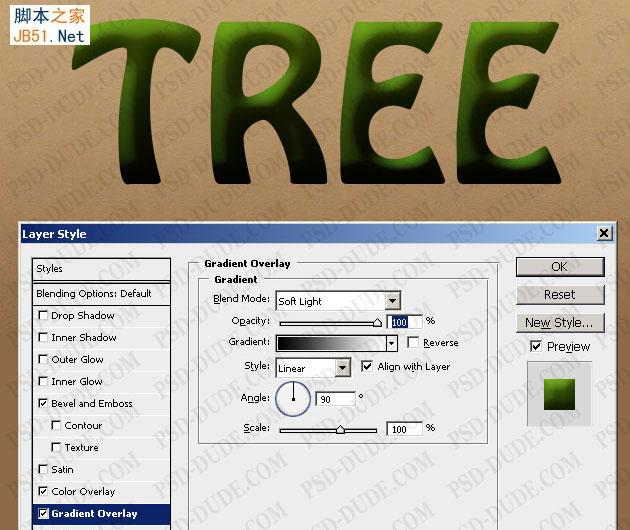Viewport: 630px width, 530px height.
Task: Toggle the Preview checkbox
Action: tap(536, 346)
